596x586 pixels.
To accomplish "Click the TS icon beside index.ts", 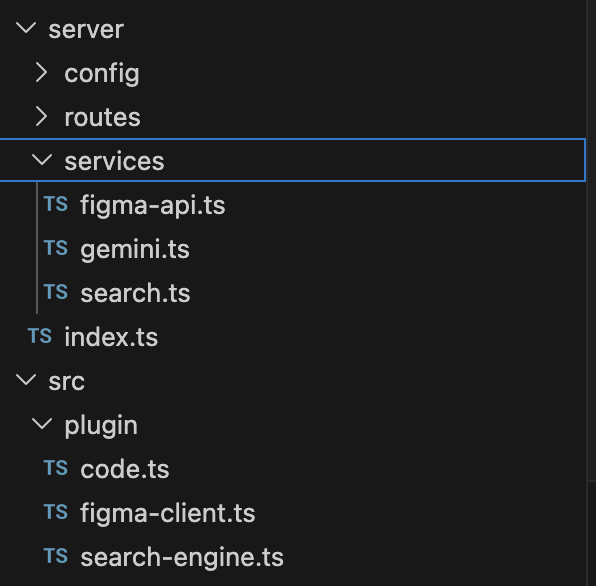I will pos(40,336).
